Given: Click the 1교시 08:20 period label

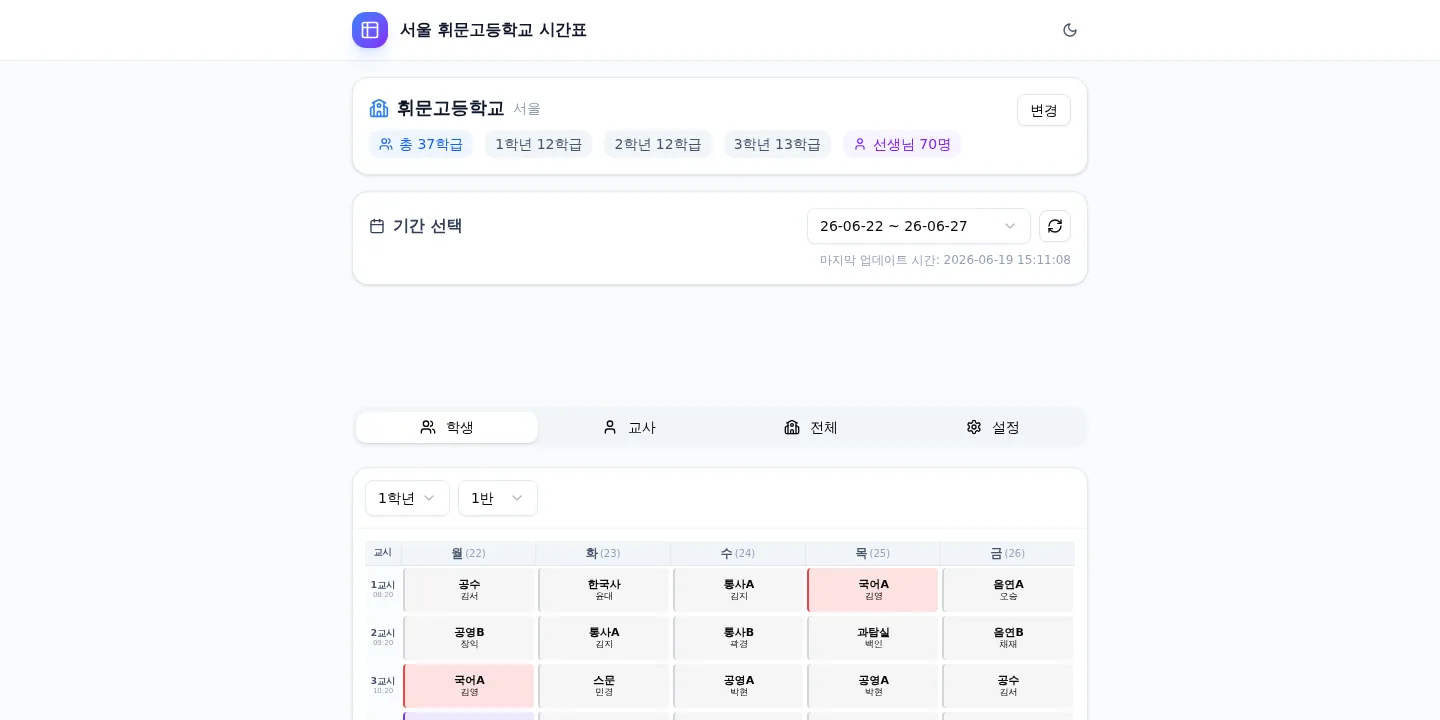Looking at the screenshot, I should tap(383, 589).
